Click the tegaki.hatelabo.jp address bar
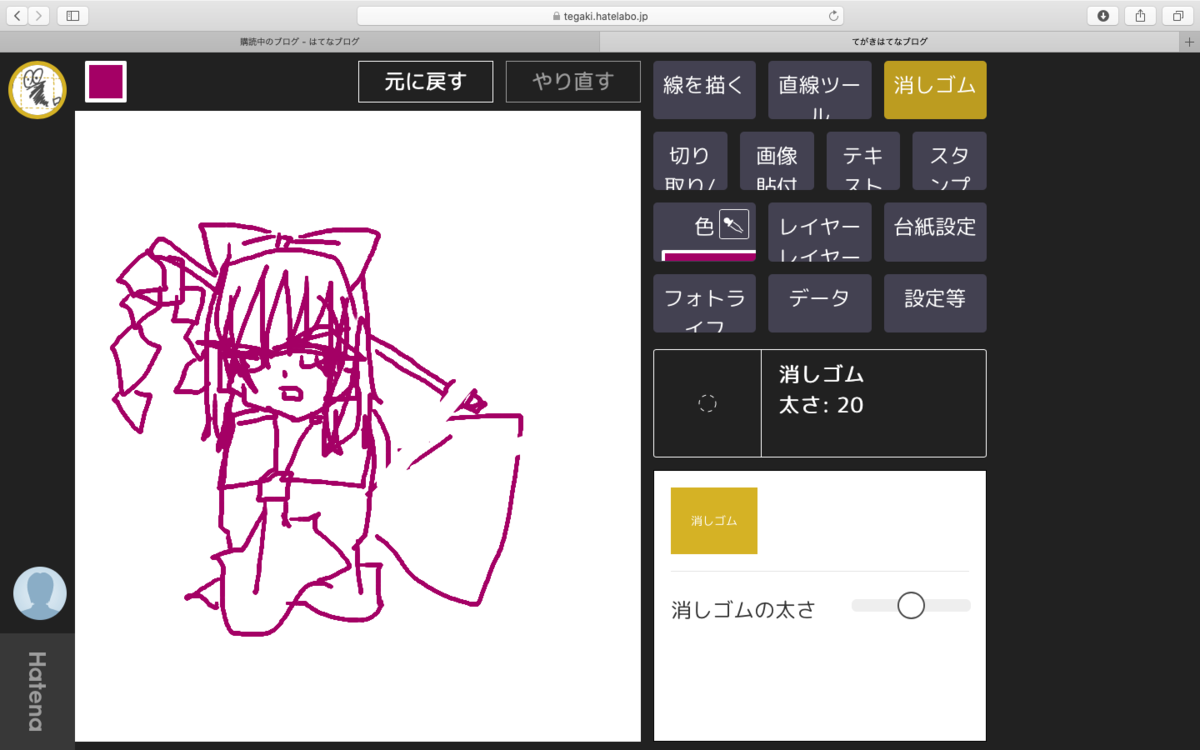Screen dimensions: 1200x750 600,16
